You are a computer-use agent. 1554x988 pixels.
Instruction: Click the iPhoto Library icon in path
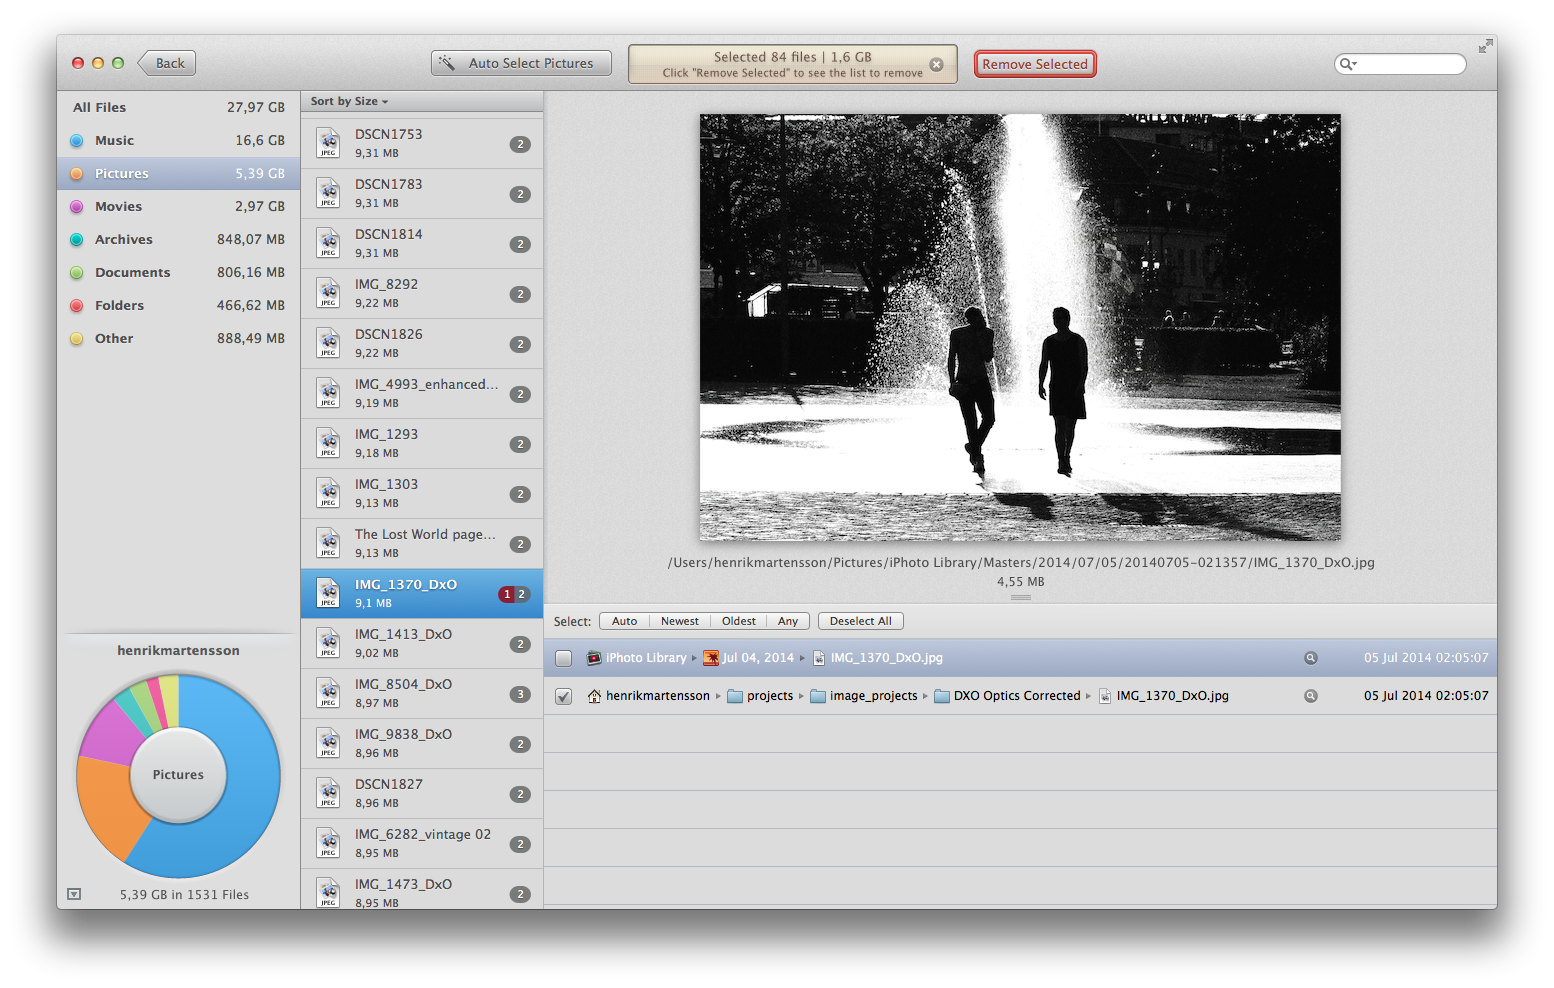[x=594, y=658]
